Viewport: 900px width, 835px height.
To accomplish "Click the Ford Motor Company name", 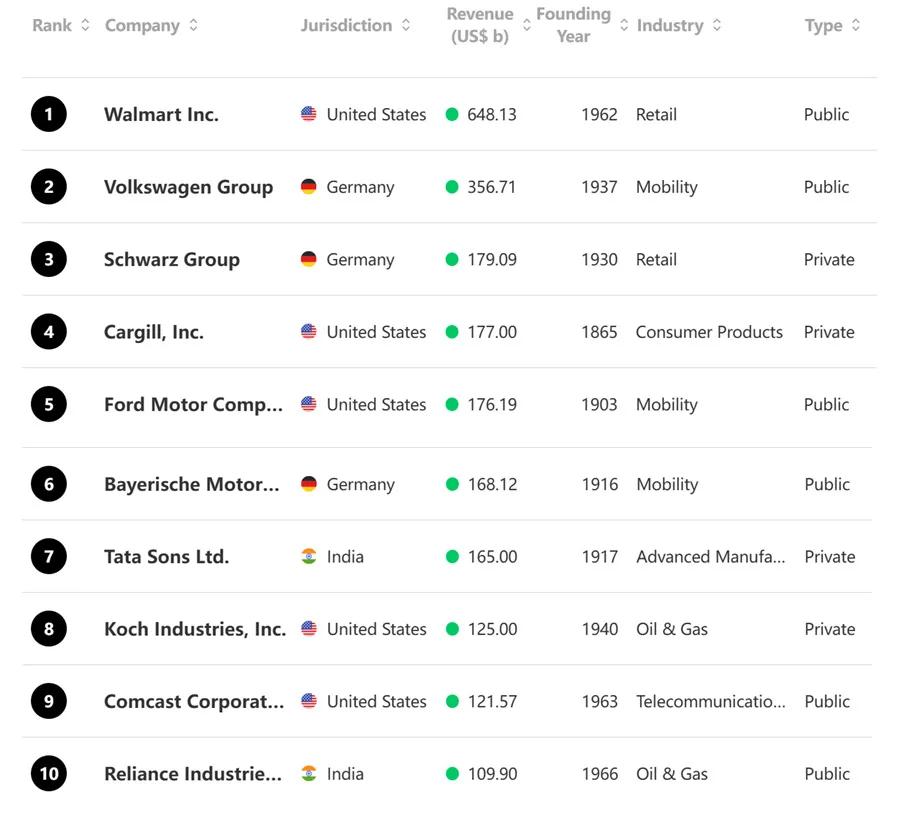I will click(193, 405).
